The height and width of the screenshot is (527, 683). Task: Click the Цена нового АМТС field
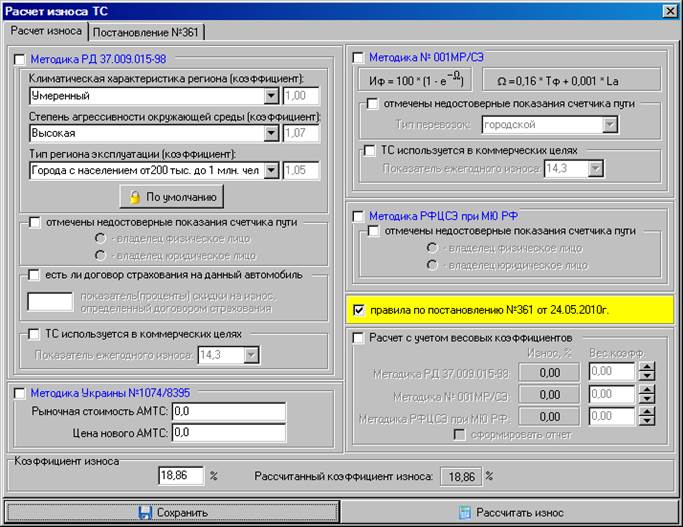(x=228, y=432)
